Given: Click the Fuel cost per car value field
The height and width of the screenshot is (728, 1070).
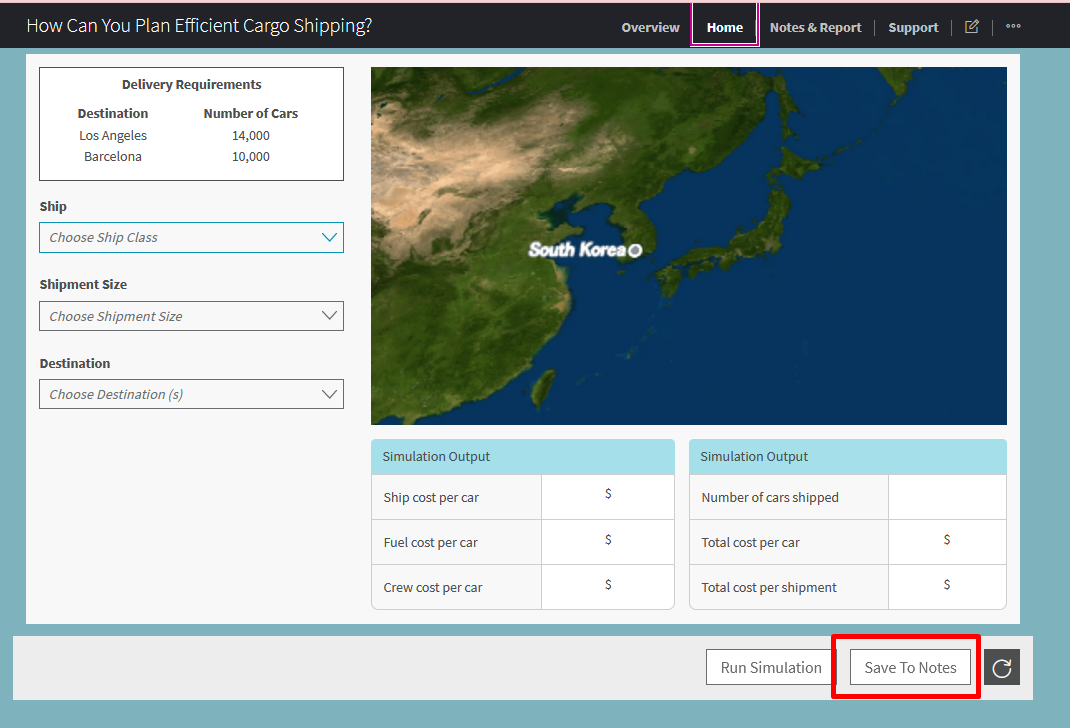Looking at the screenshot, I should tap(607, 539).
